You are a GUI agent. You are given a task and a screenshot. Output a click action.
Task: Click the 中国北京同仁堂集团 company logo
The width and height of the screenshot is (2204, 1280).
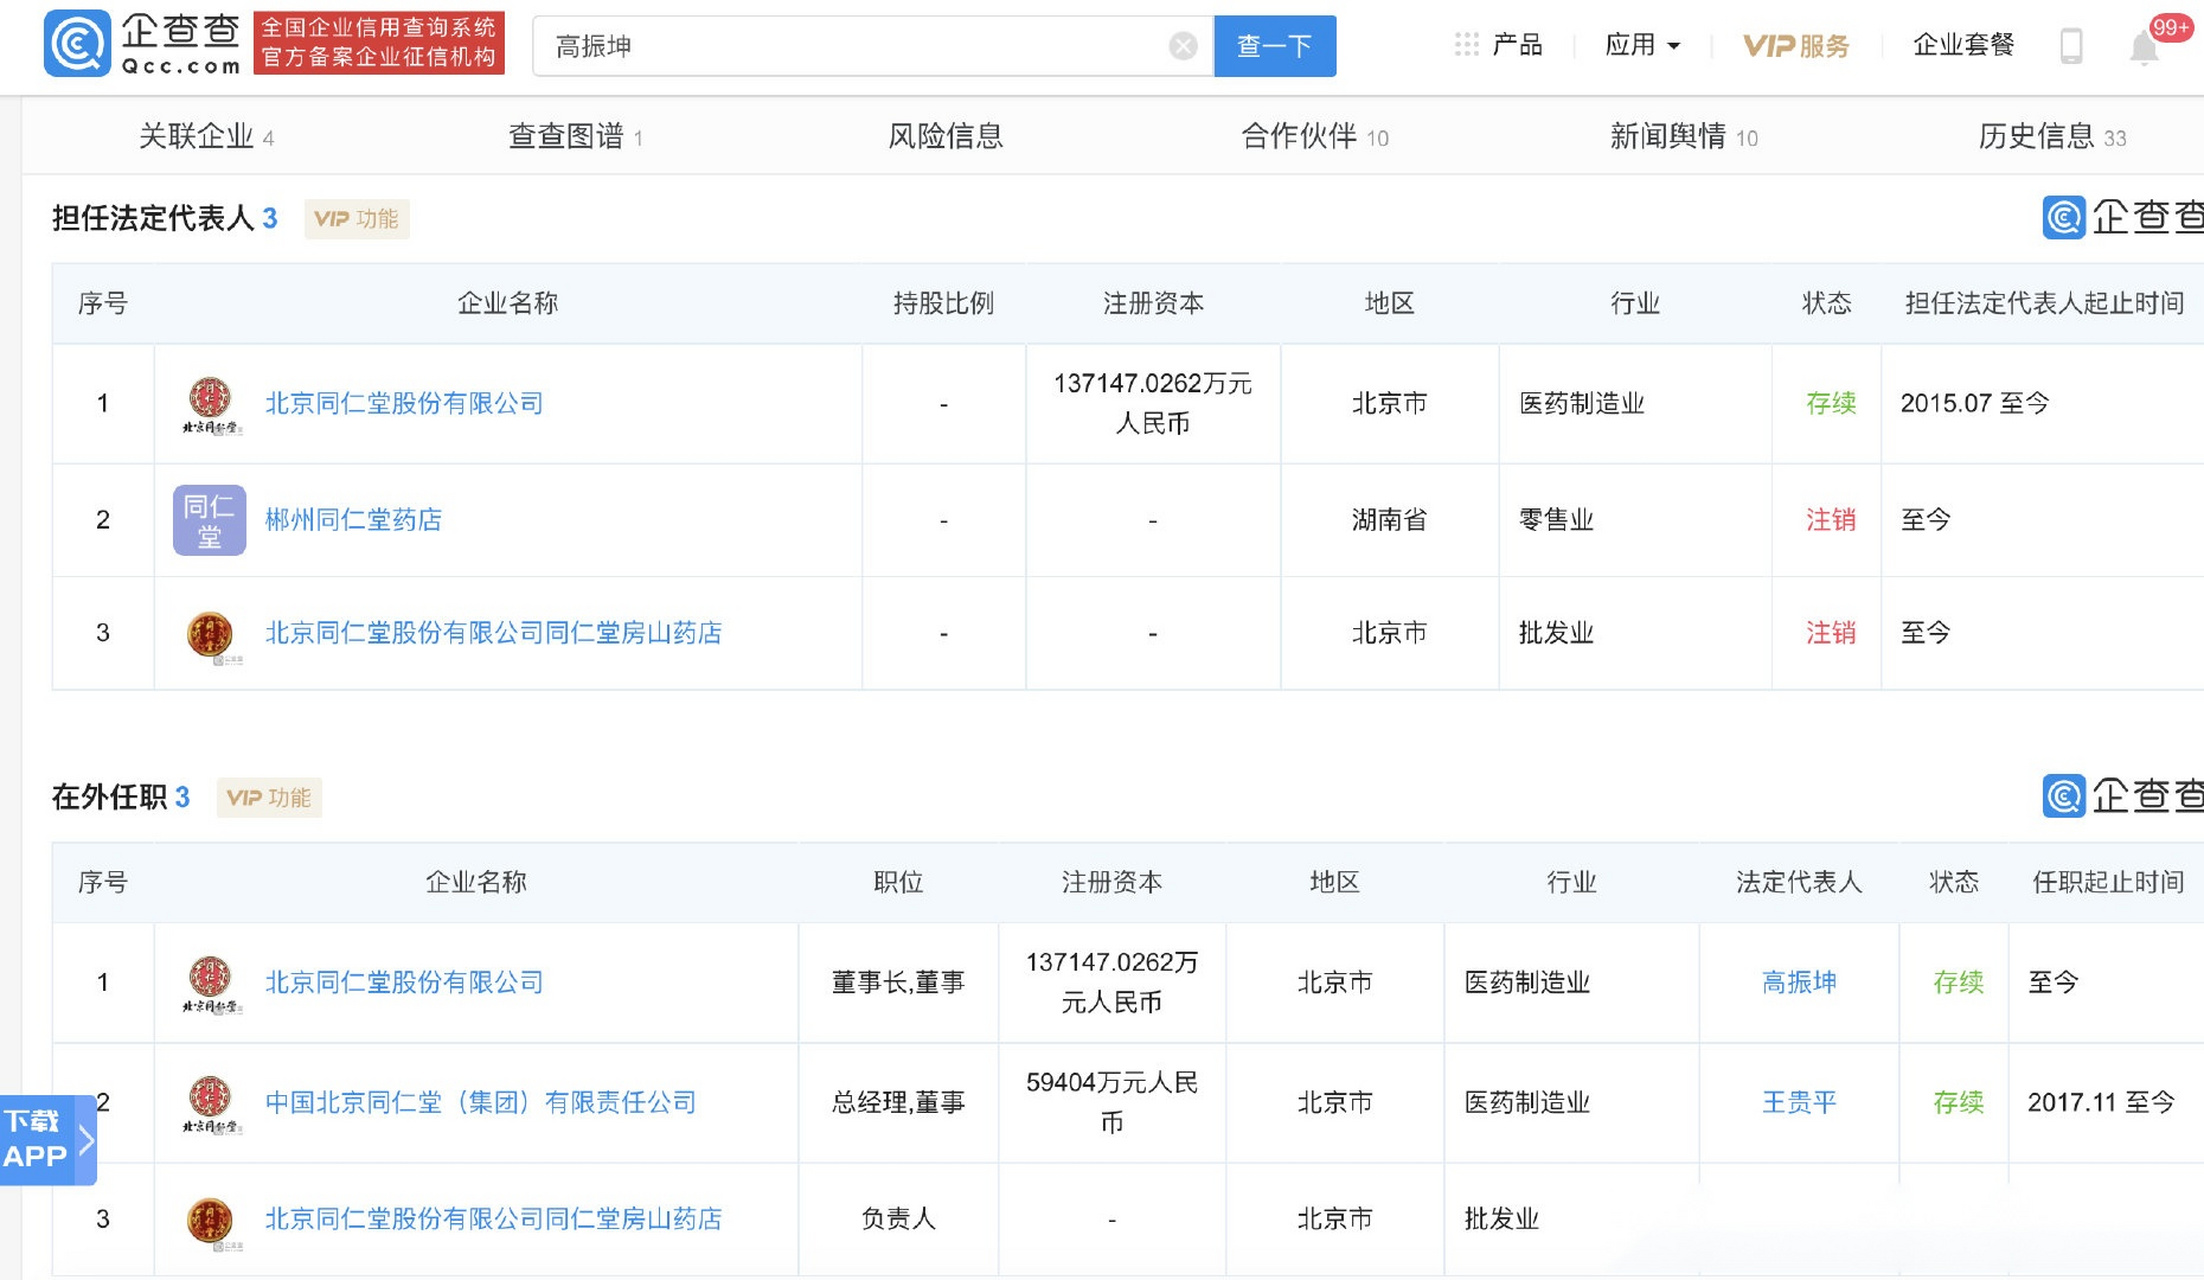pos(210,1104)
